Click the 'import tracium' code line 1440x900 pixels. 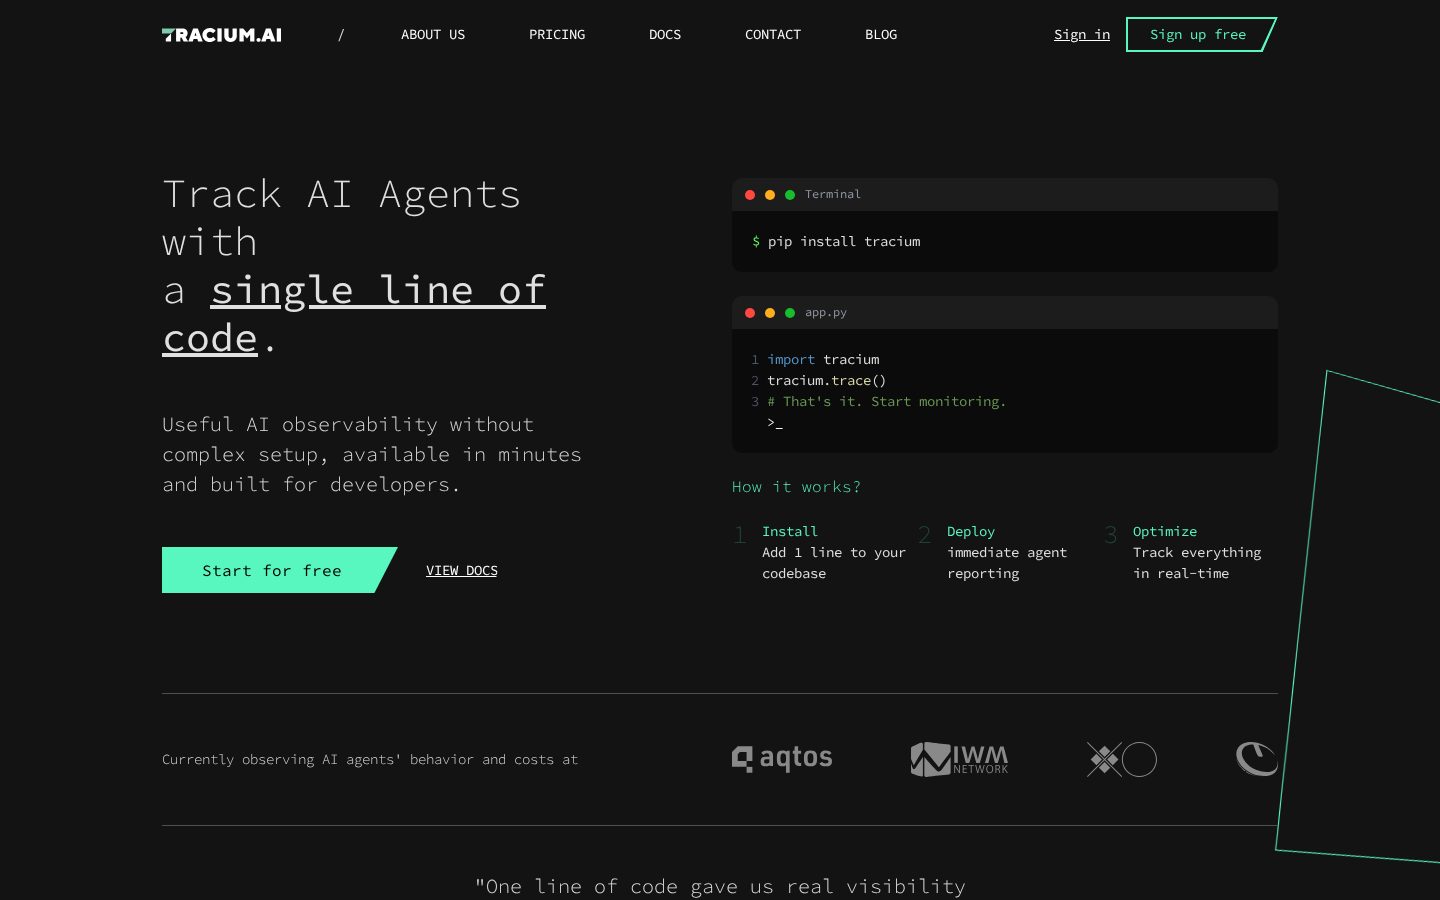[x=823, y=359]
